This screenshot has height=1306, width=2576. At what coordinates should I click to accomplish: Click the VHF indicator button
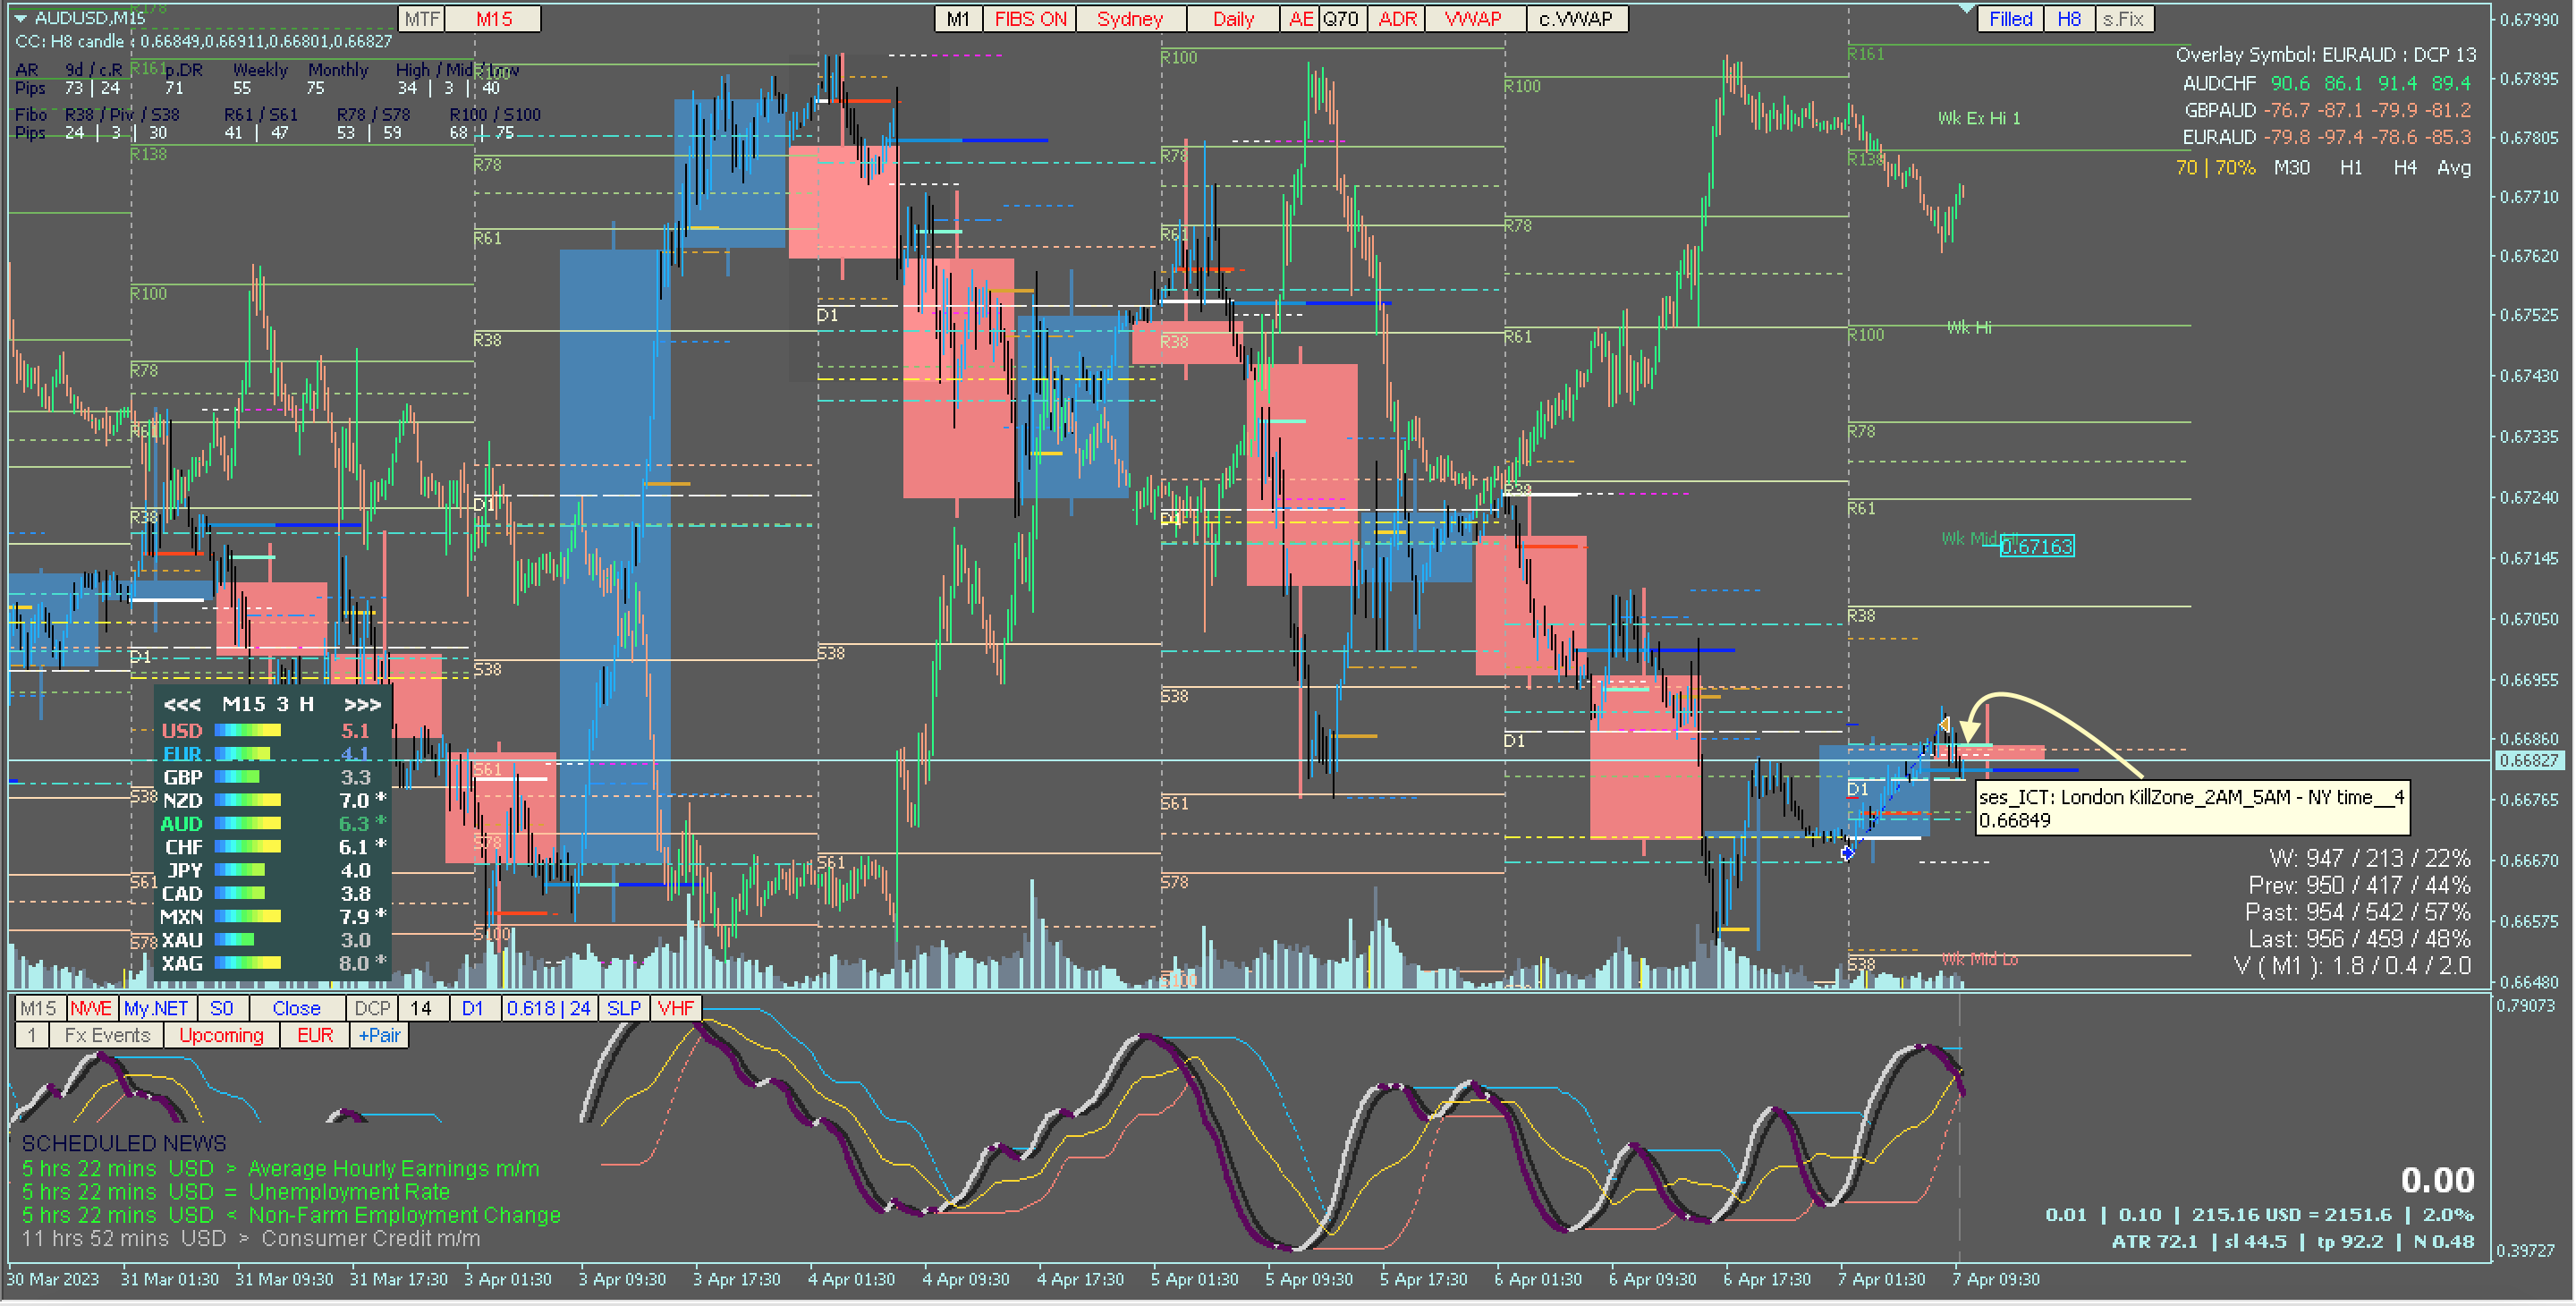pos(676,1009)
